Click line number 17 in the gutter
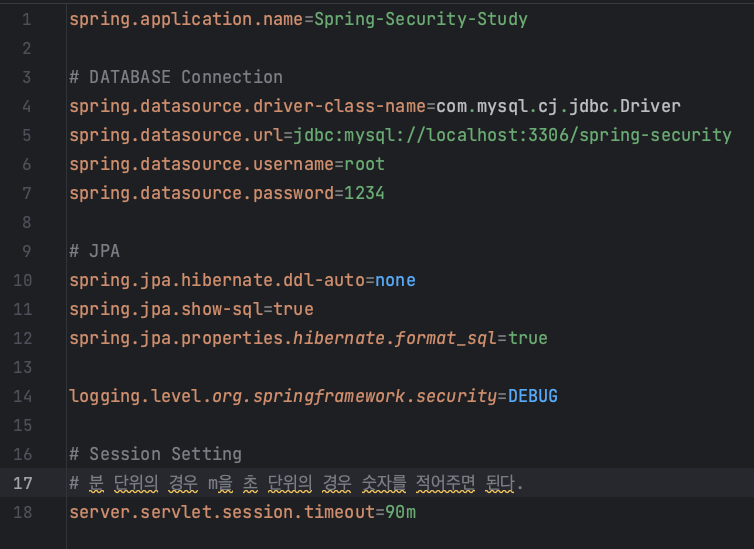The image size is (754, 549). click(x=23, y=483)
